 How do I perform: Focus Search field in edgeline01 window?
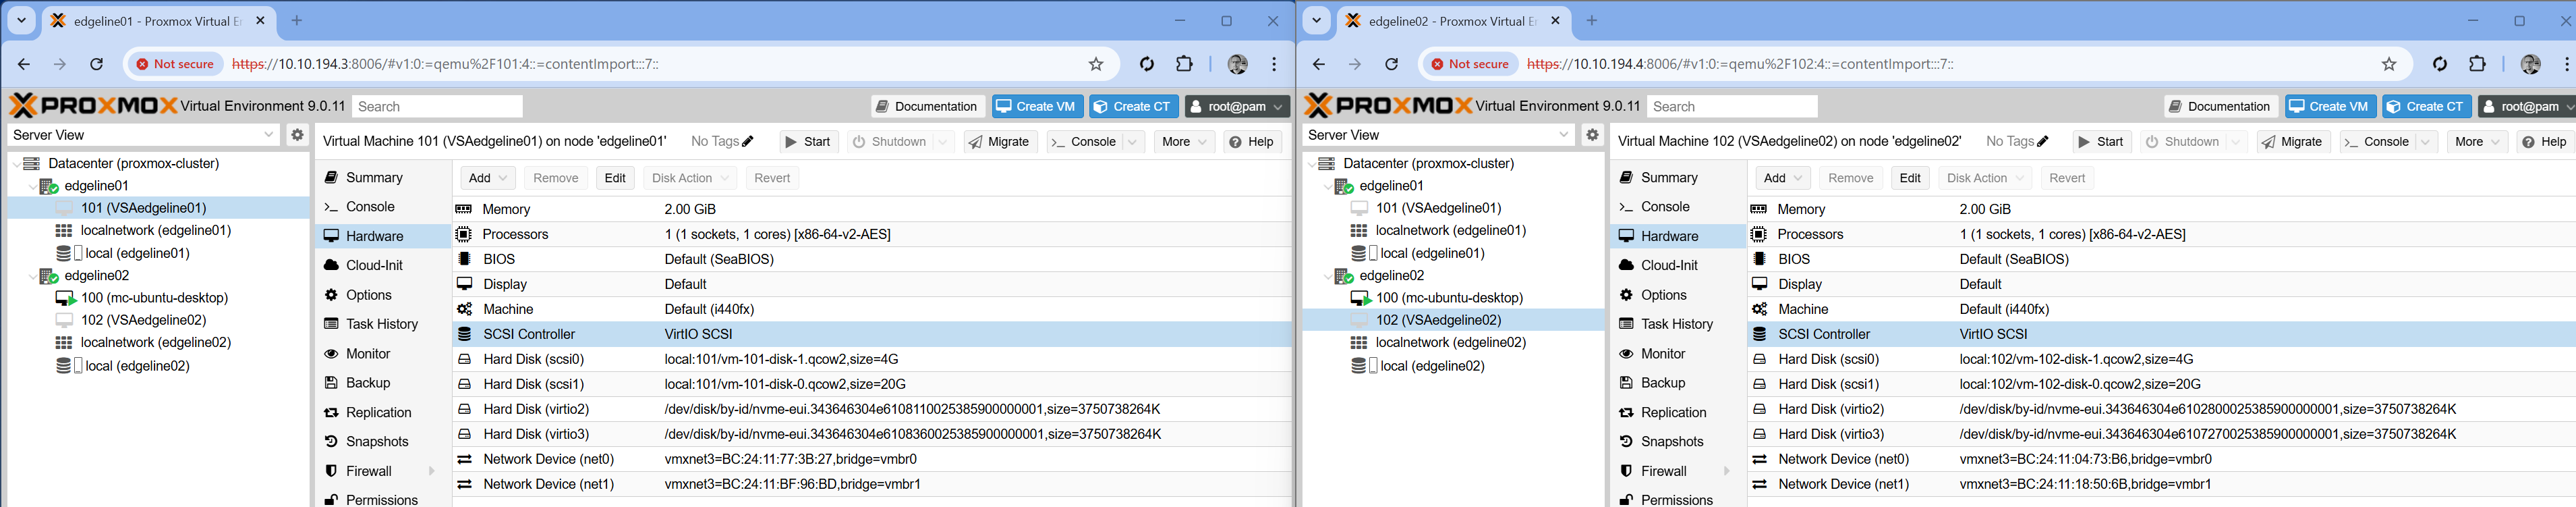436,106
